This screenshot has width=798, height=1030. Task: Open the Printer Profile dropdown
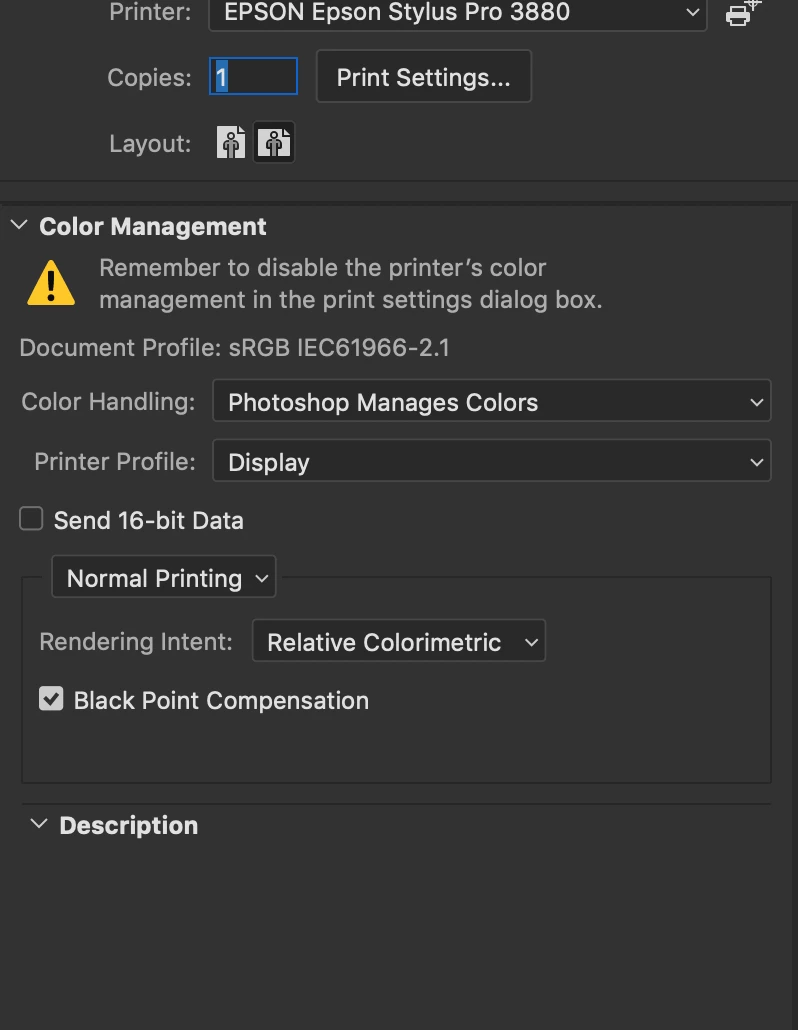(x=491, y=462)
